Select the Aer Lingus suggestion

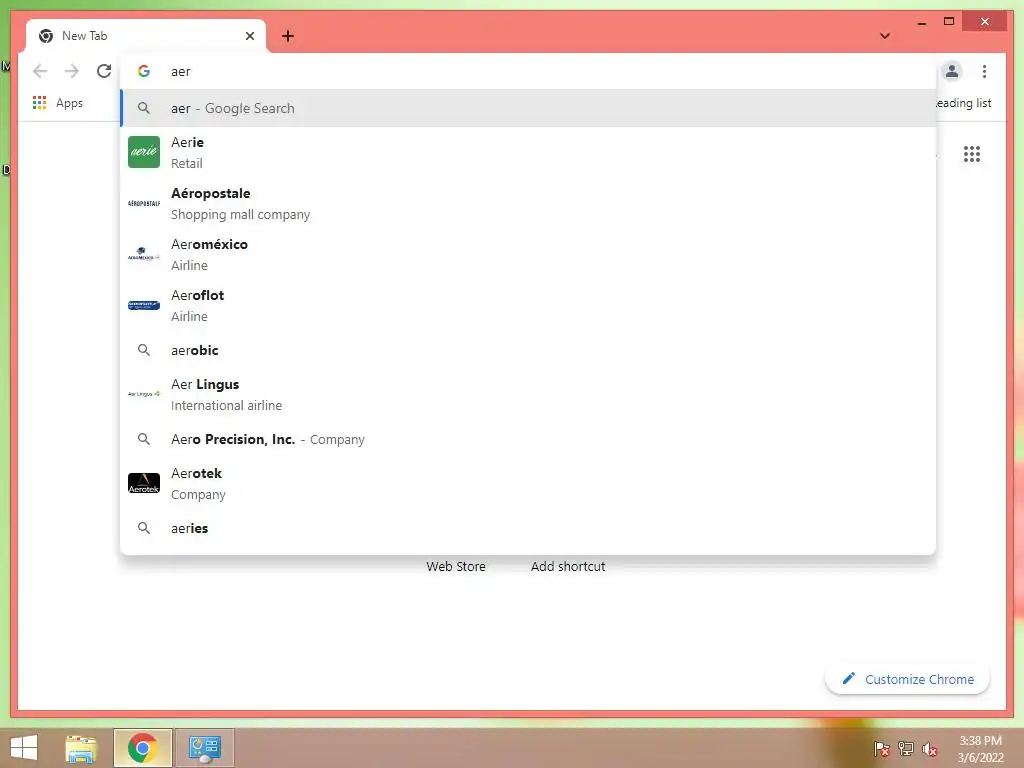tap(528, 394)
